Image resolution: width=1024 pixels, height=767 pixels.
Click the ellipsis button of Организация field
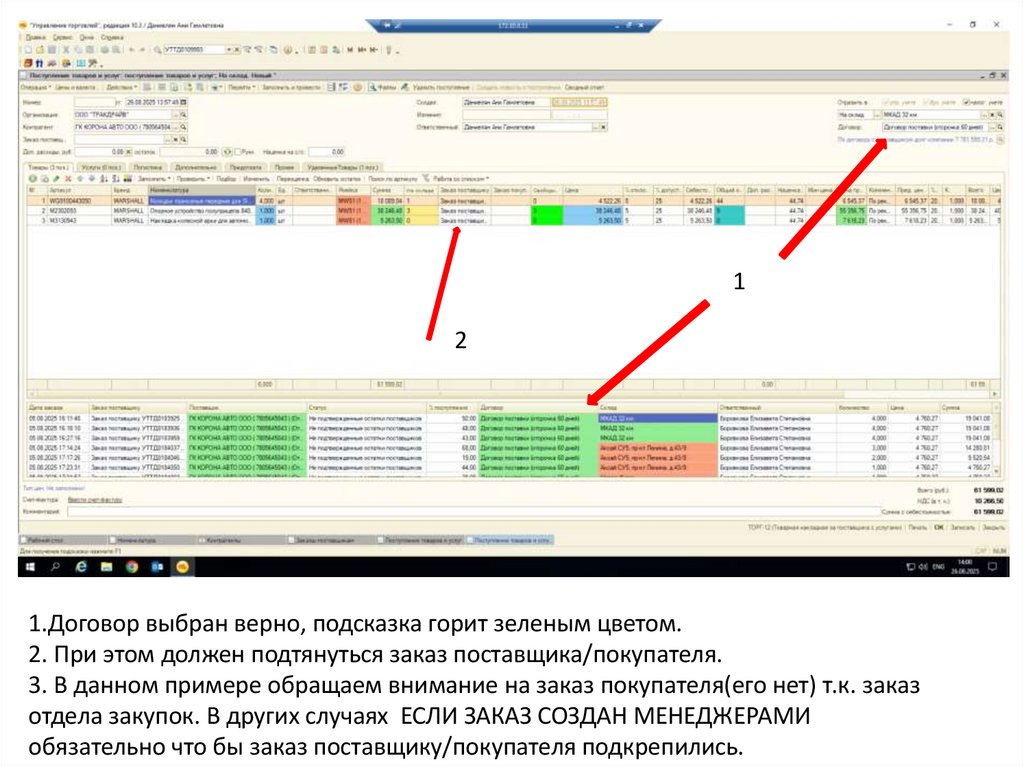pos(176,115)
